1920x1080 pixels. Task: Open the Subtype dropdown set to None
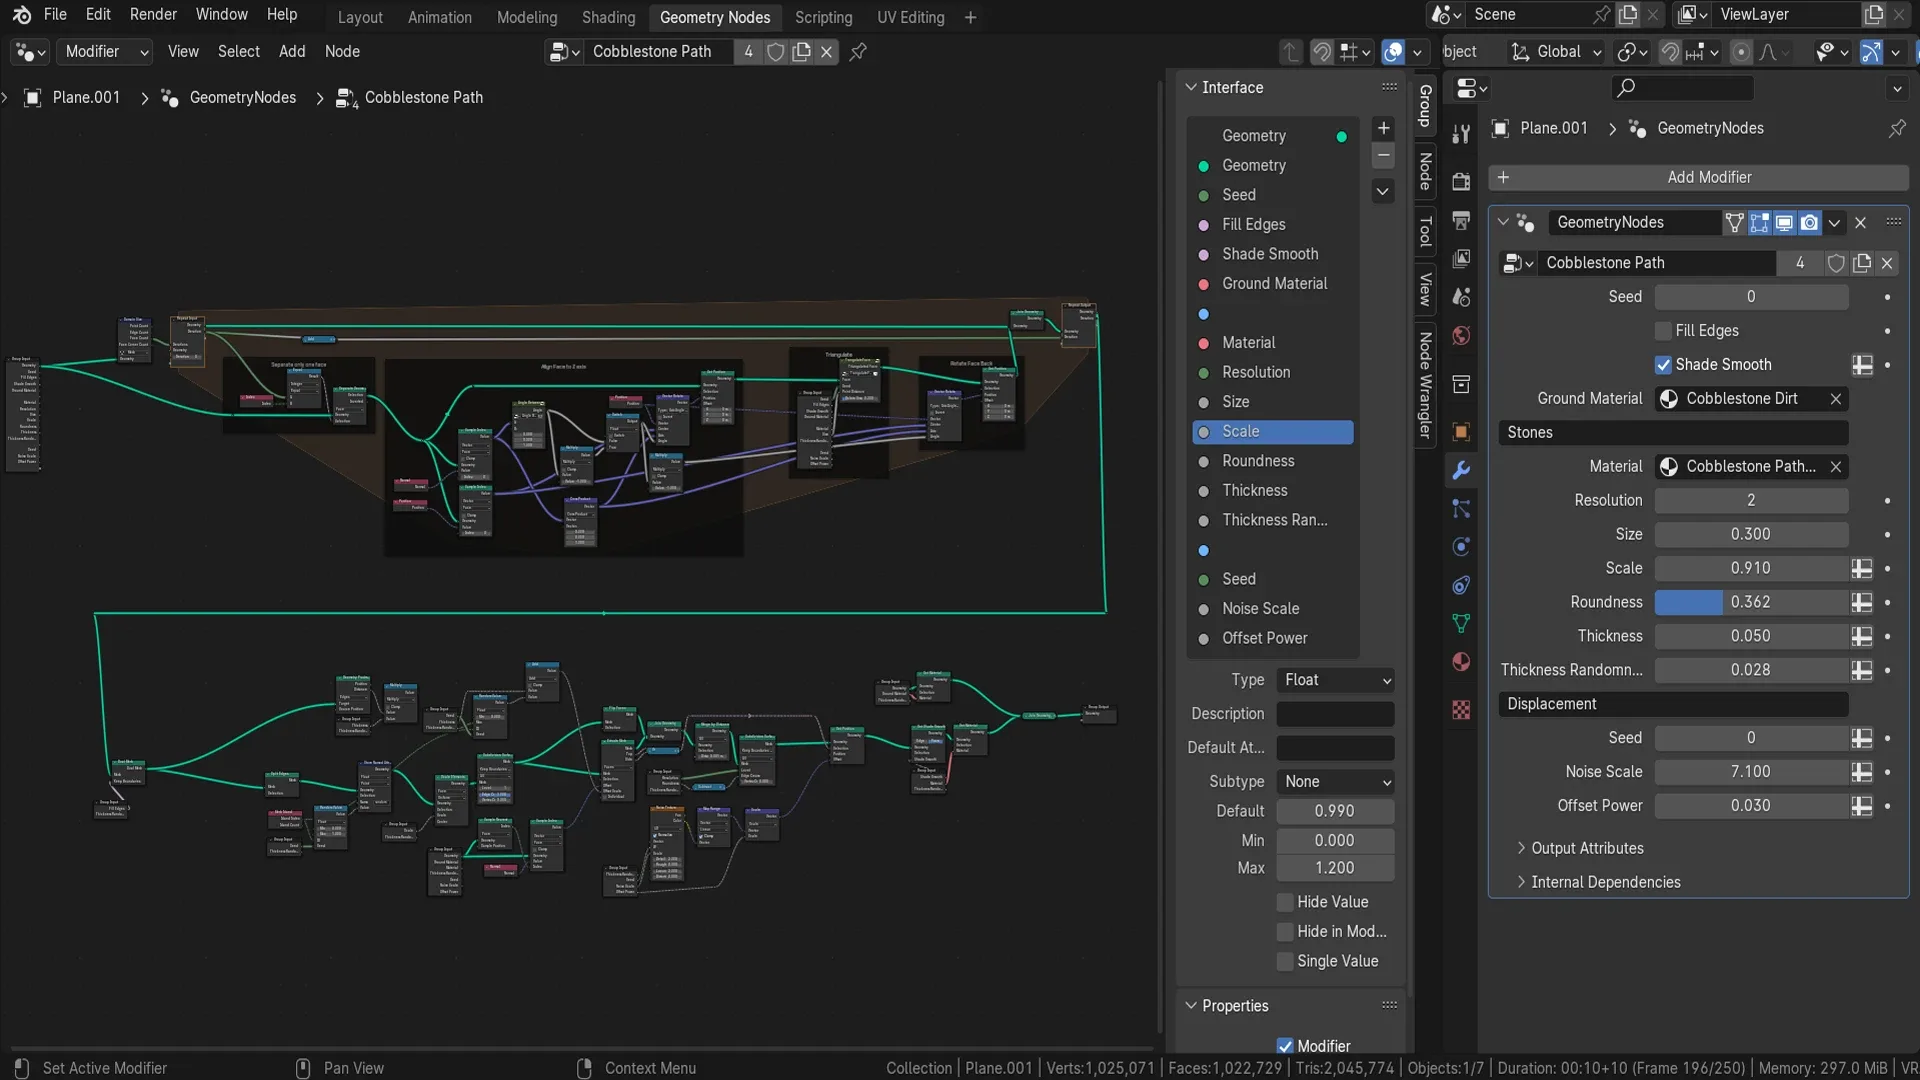click(x=1335, y=781)
